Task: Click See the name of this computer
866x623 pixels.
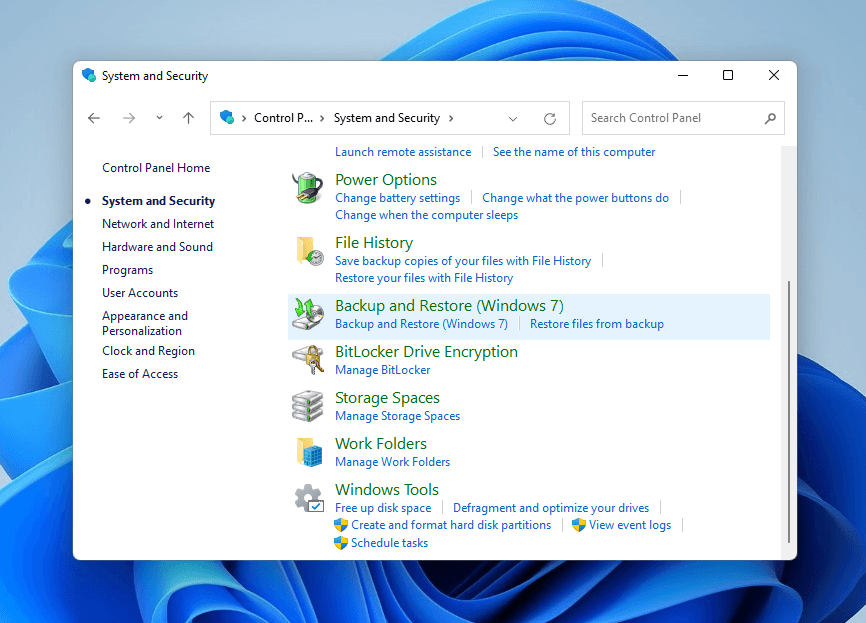Action: 574,152
